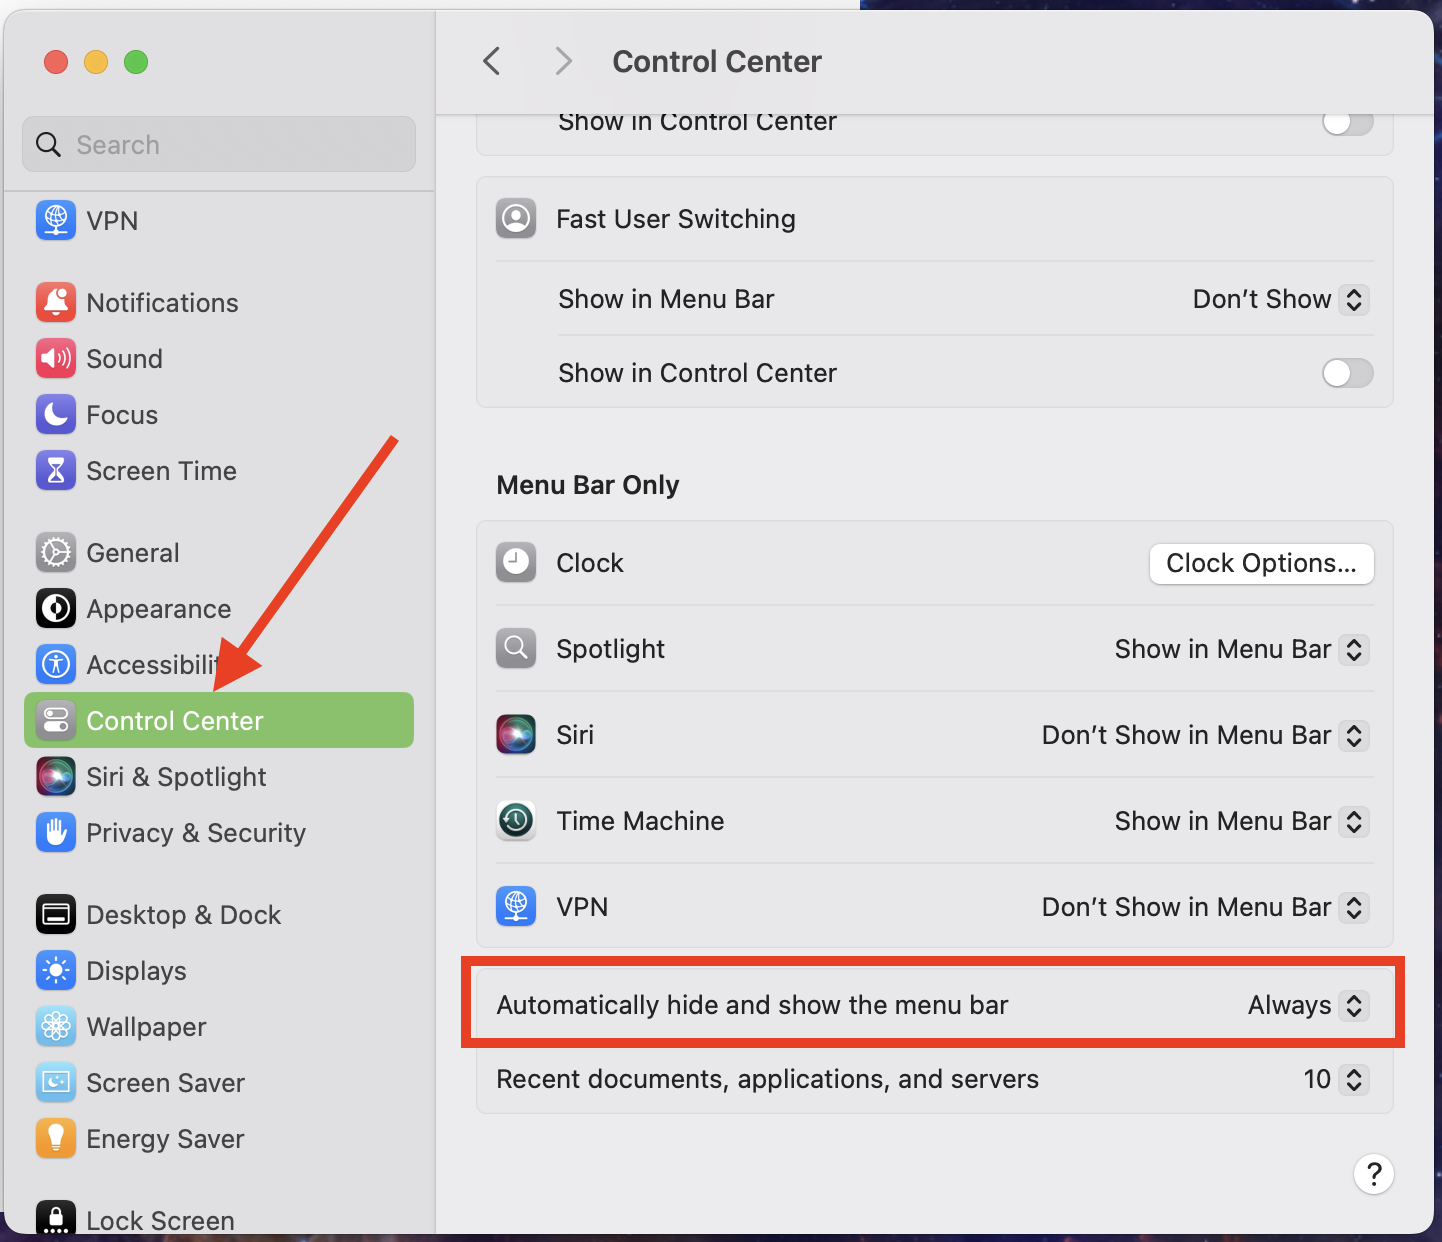
Task: Click the Notifications bell icon
Action: click(56, 302)
